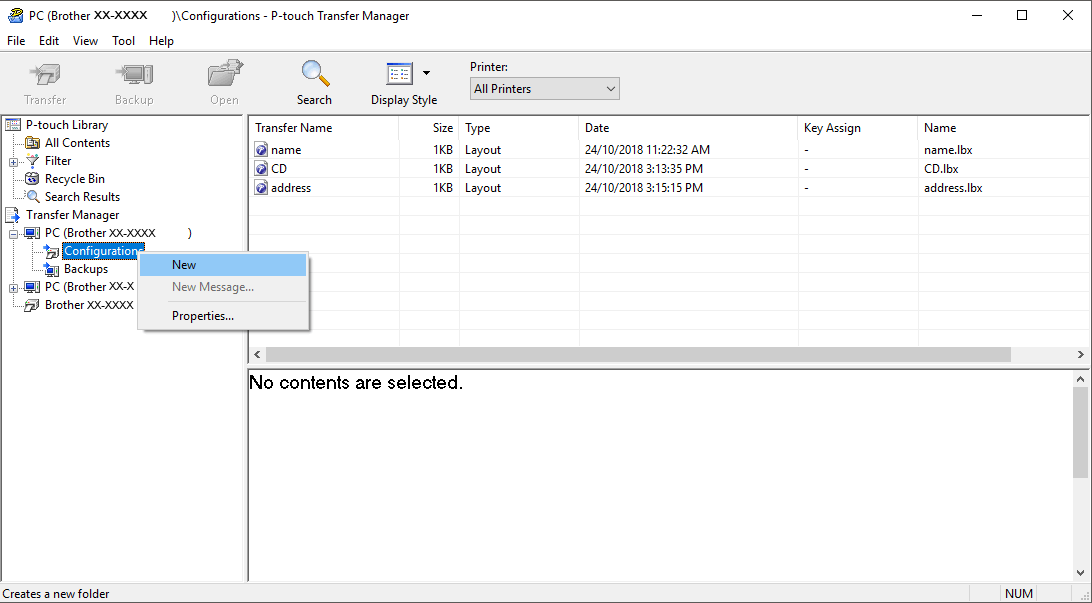This screenshot has width=1092, height=603.
Task: Open the Search Results tree node
Action: click(82, 197)
